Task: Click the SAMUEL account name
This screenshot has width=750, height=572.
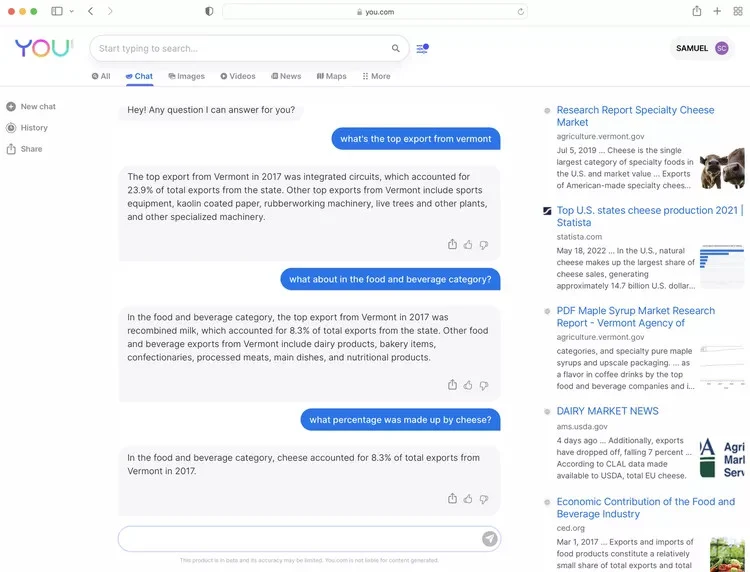Action: click(x=692, y=48)
